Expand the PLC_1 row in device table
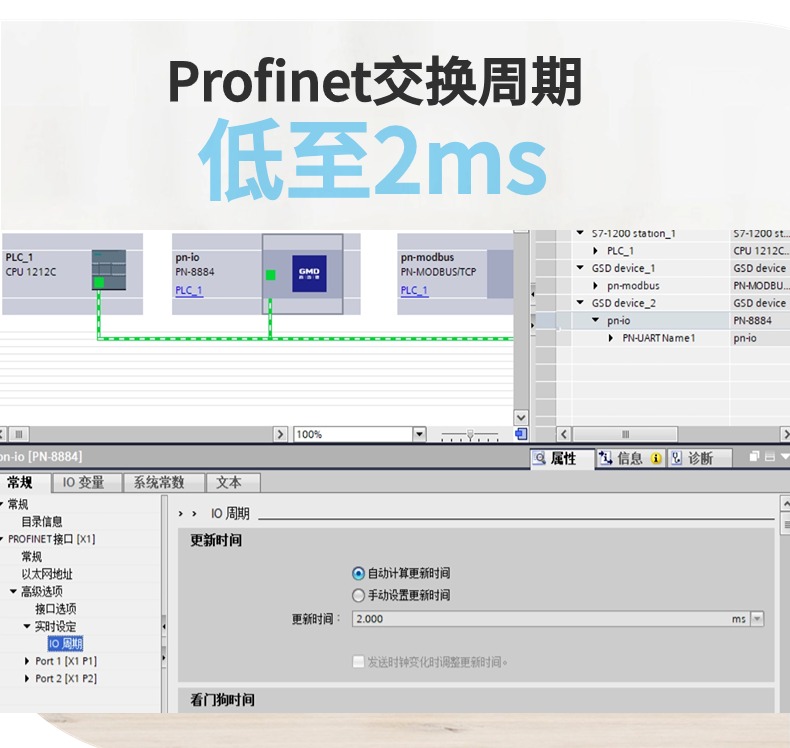This screenshot has width=790, height=748. [x=596, y=251]
